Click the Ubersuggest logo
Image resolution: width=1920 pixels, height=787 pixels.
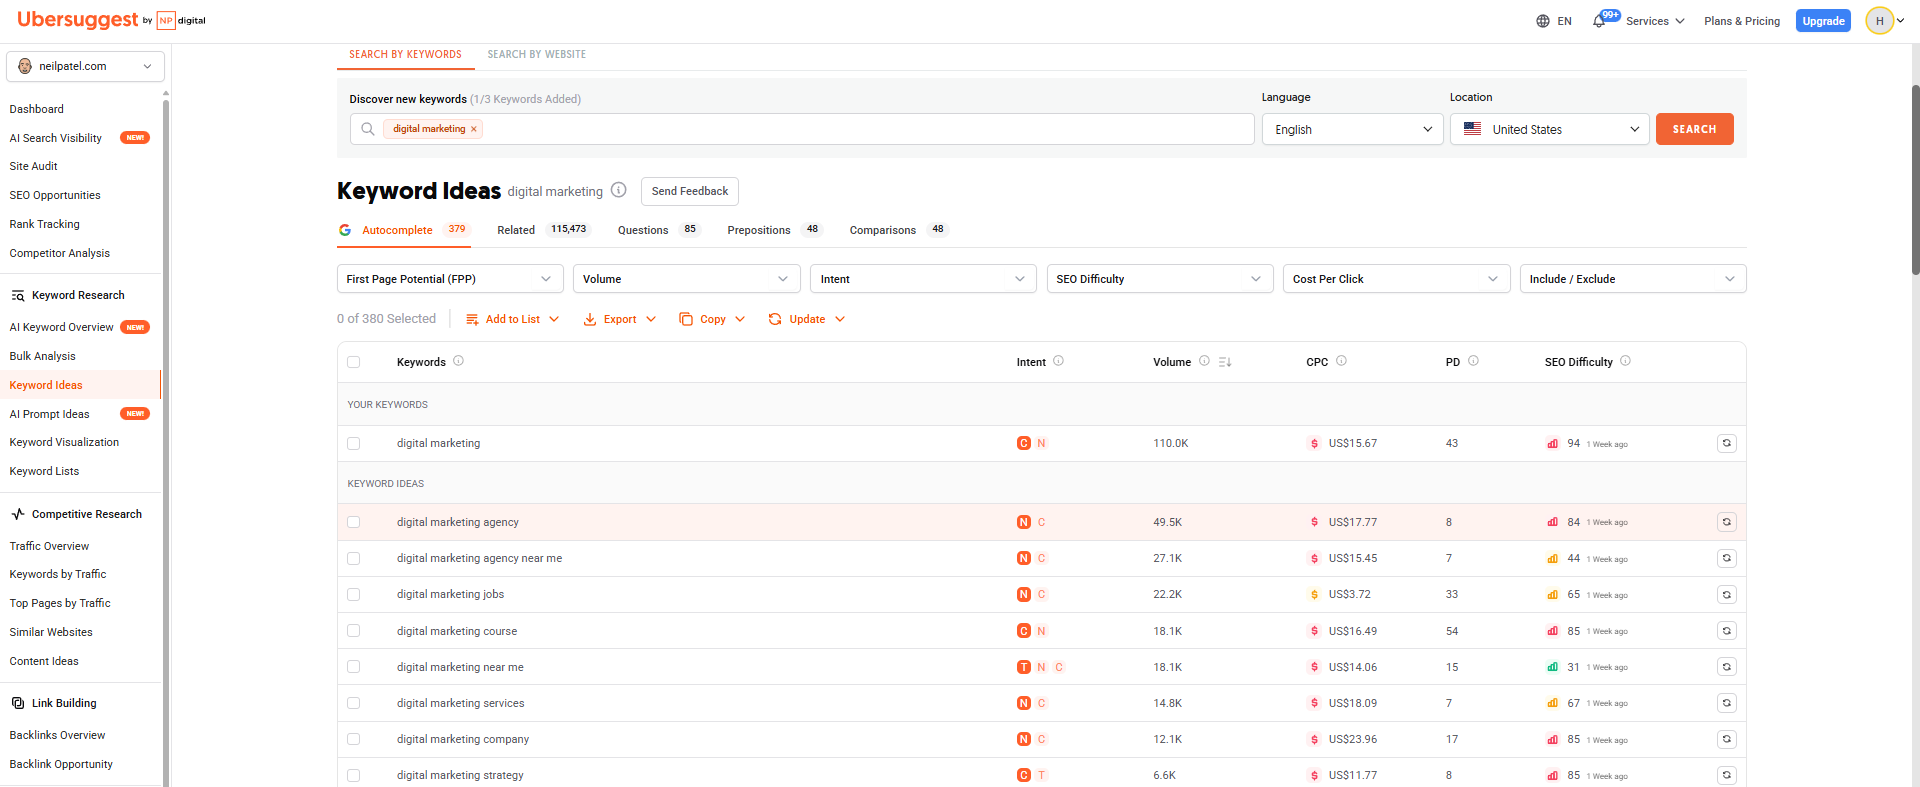click(78, 19)
